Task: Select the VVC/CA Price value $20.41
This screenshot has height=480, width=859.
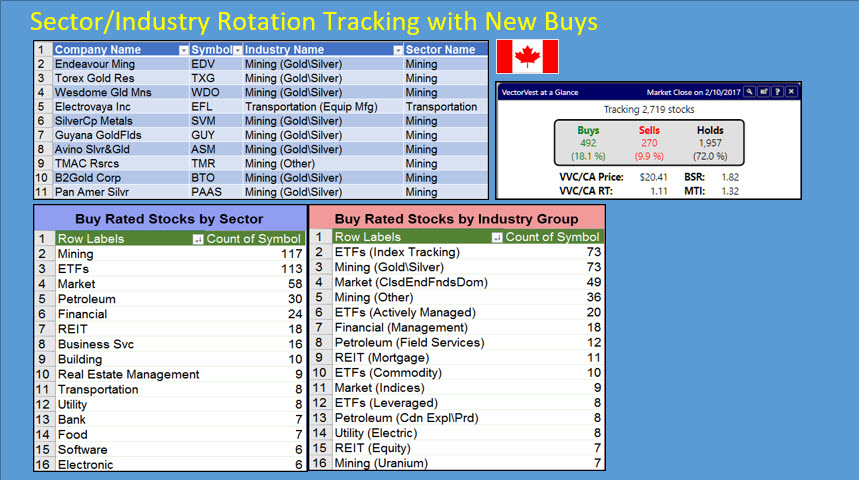Action: point(653,177)
